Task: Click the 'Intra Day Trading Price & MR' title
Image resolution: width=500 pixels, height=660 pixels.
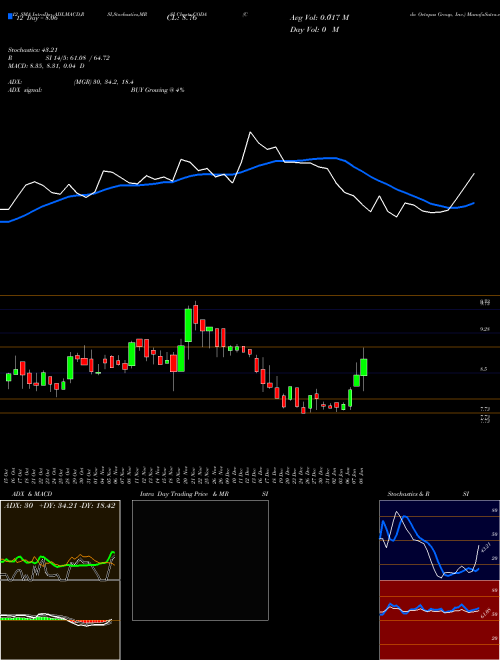Action: pos(185,494)
